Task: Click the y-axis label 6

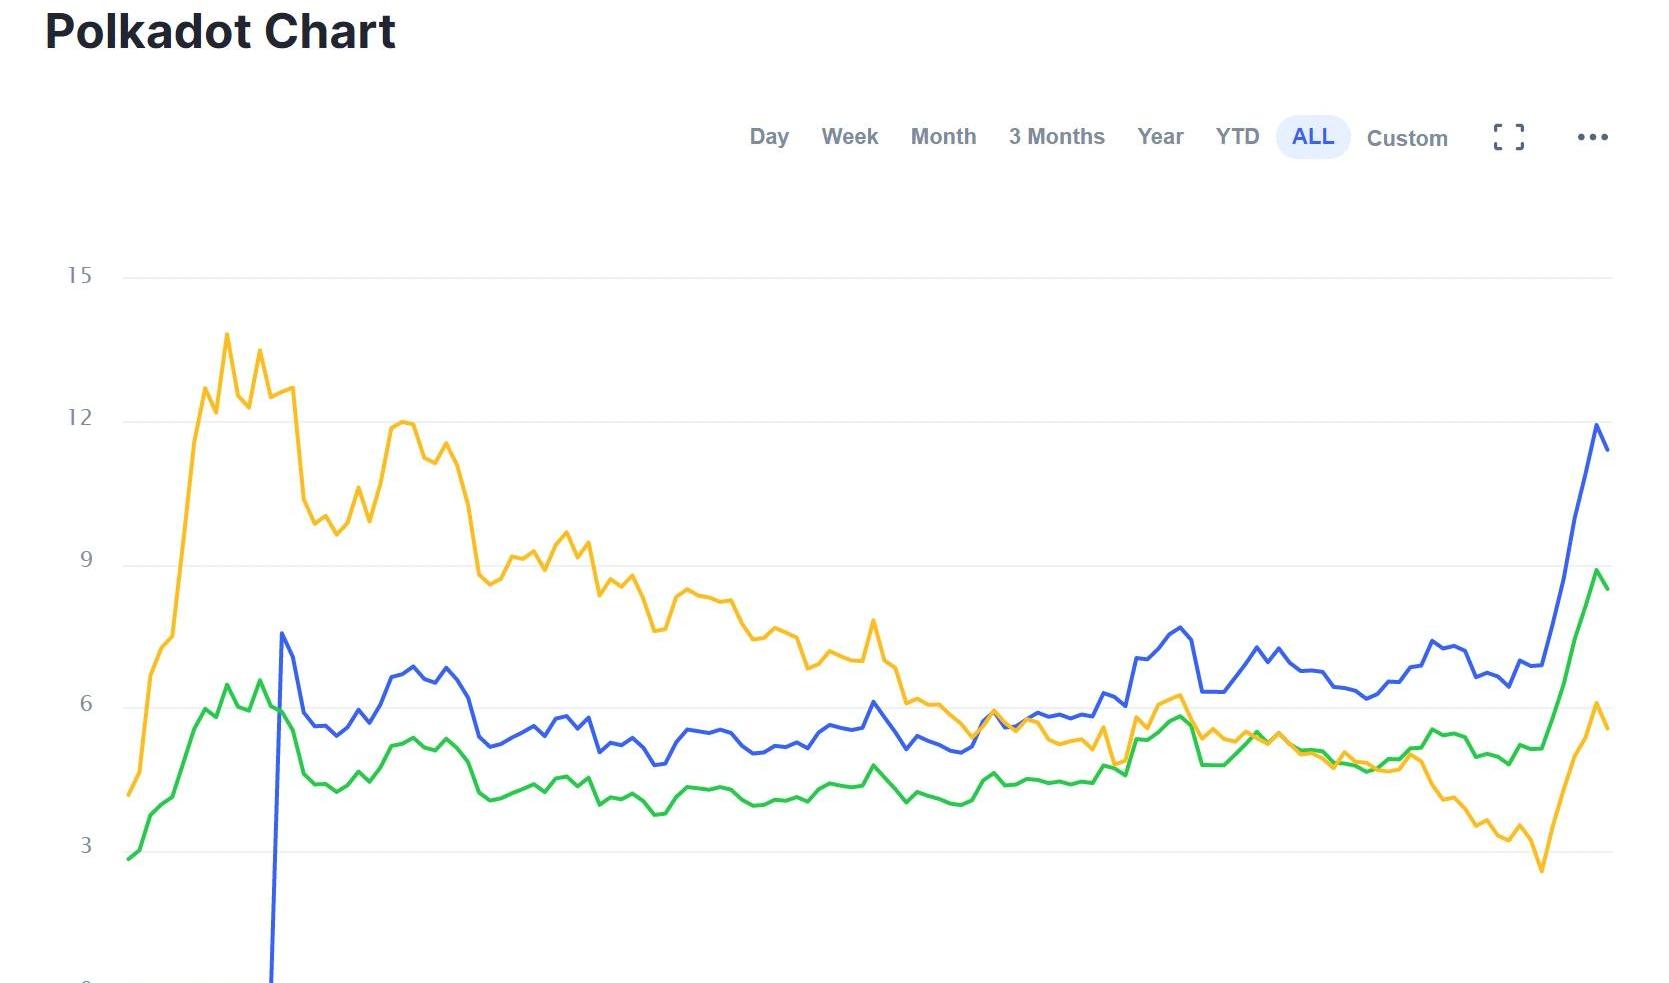Action: pyautogui.click(x=86, y=704)
